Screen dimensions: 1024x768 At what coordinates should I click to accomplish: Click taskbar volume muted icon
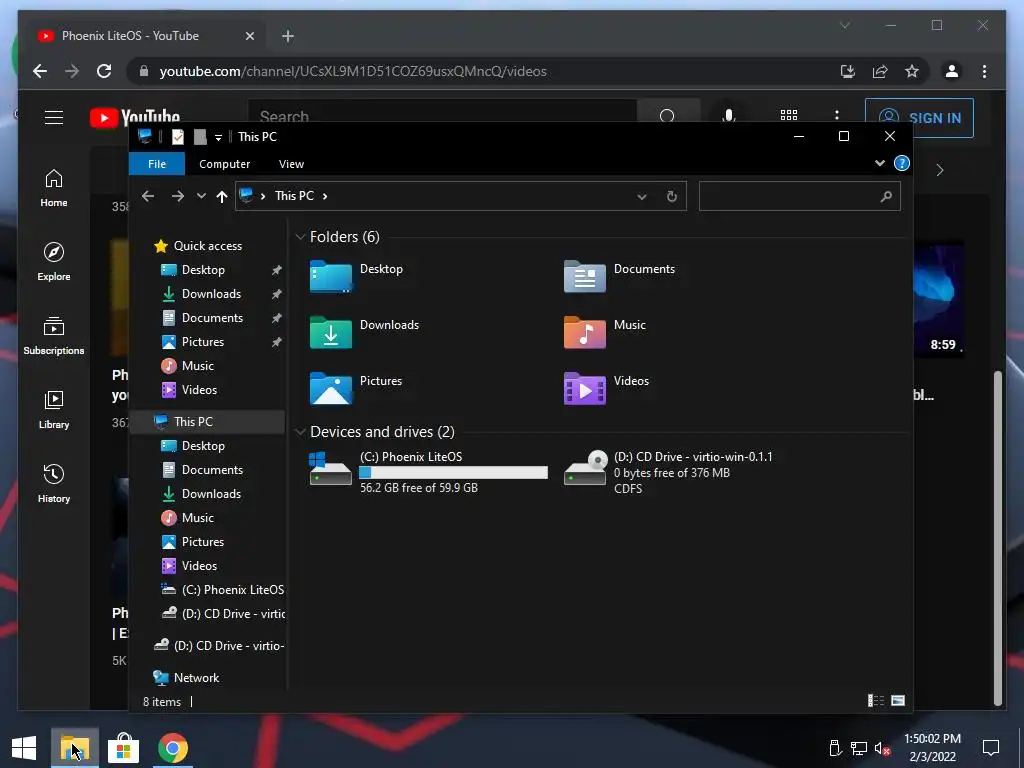(882, 748)
